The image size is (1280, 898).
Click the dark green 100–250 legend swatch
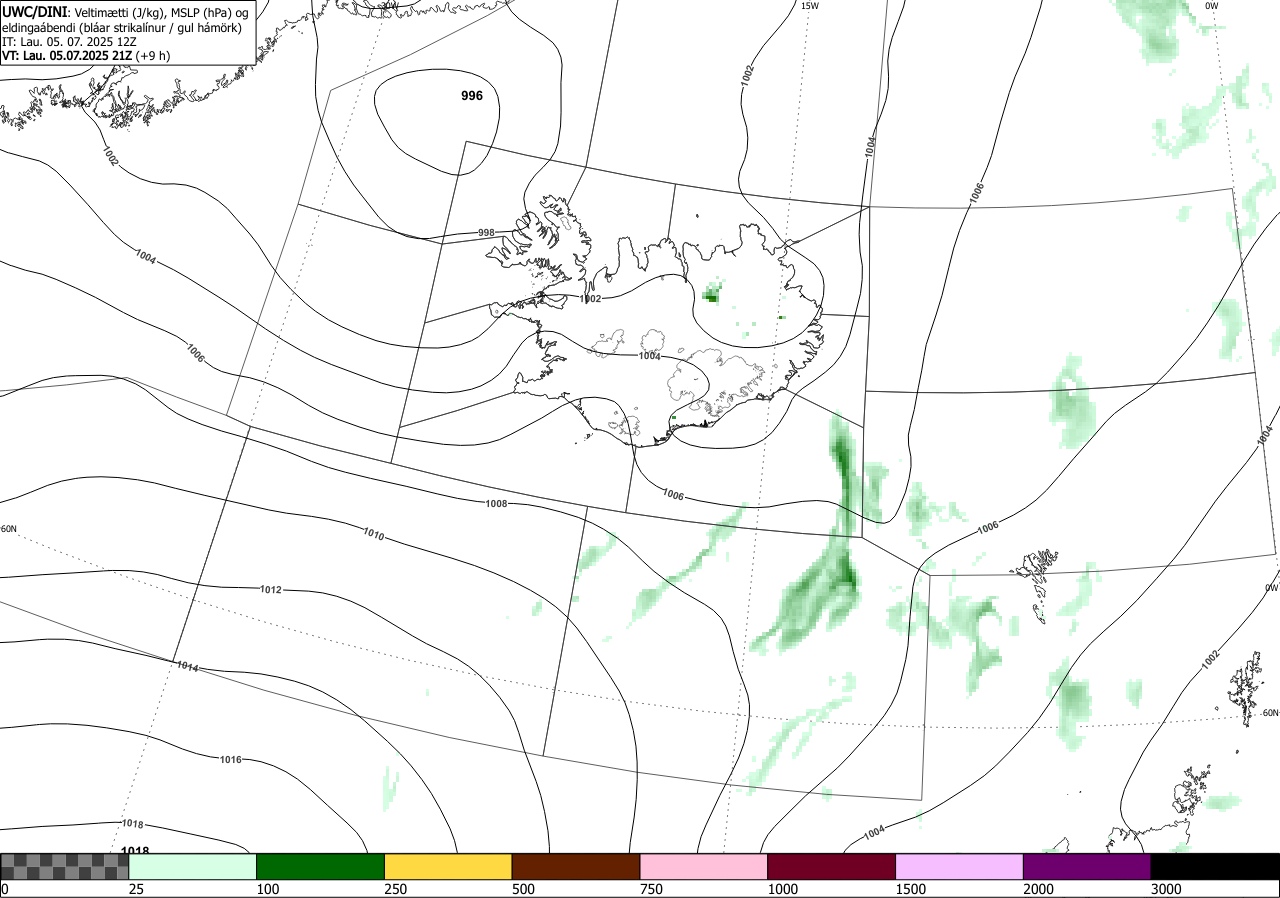321,866
